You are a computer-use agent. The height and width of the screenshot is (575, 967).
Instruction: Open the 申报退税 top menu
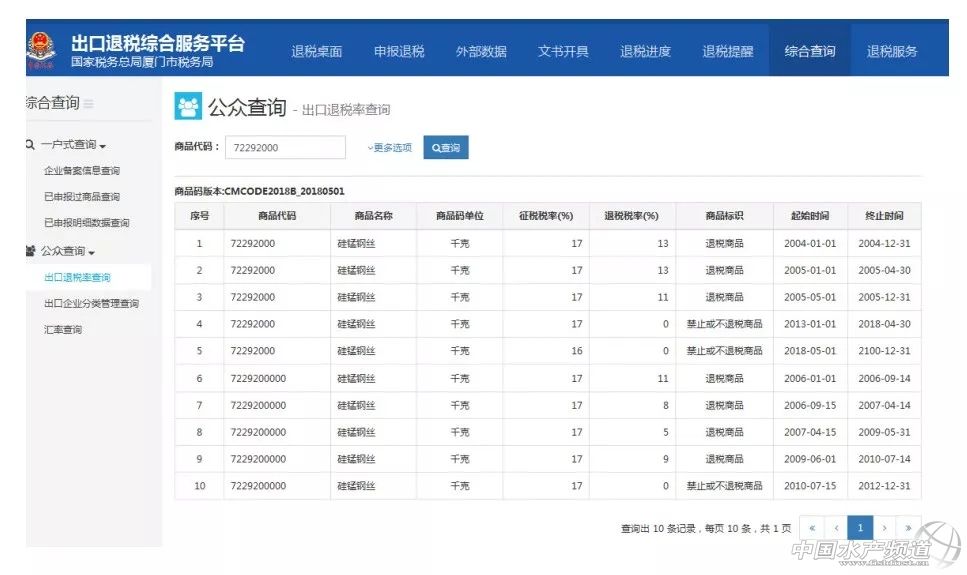tap(399, 52)
